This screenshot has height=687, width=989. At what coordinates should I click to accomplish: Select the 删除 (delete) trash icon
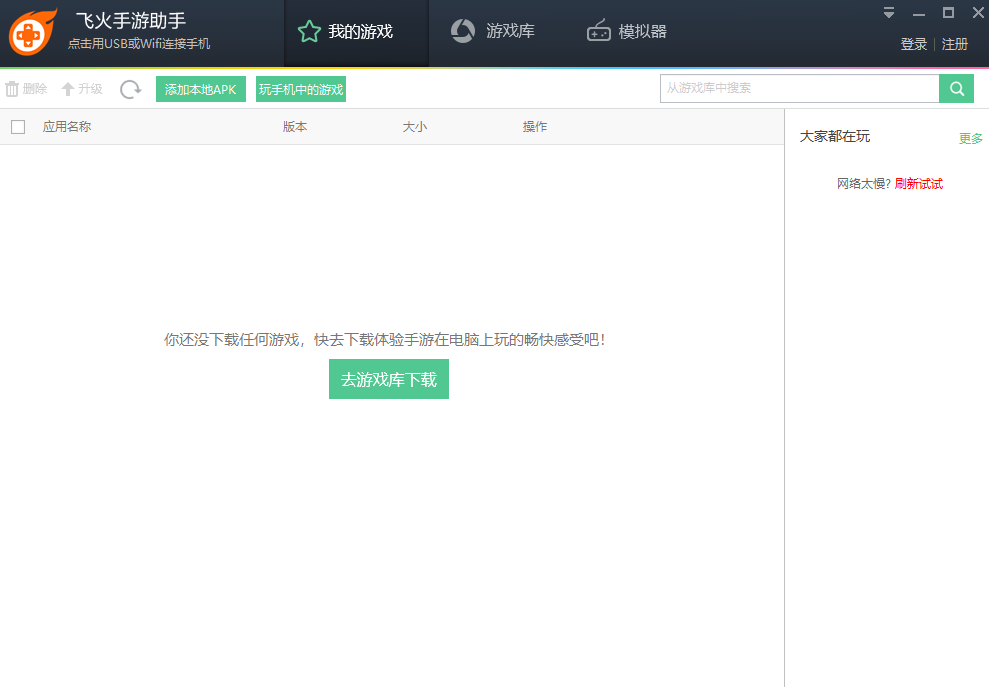click(x=10, y=88)
